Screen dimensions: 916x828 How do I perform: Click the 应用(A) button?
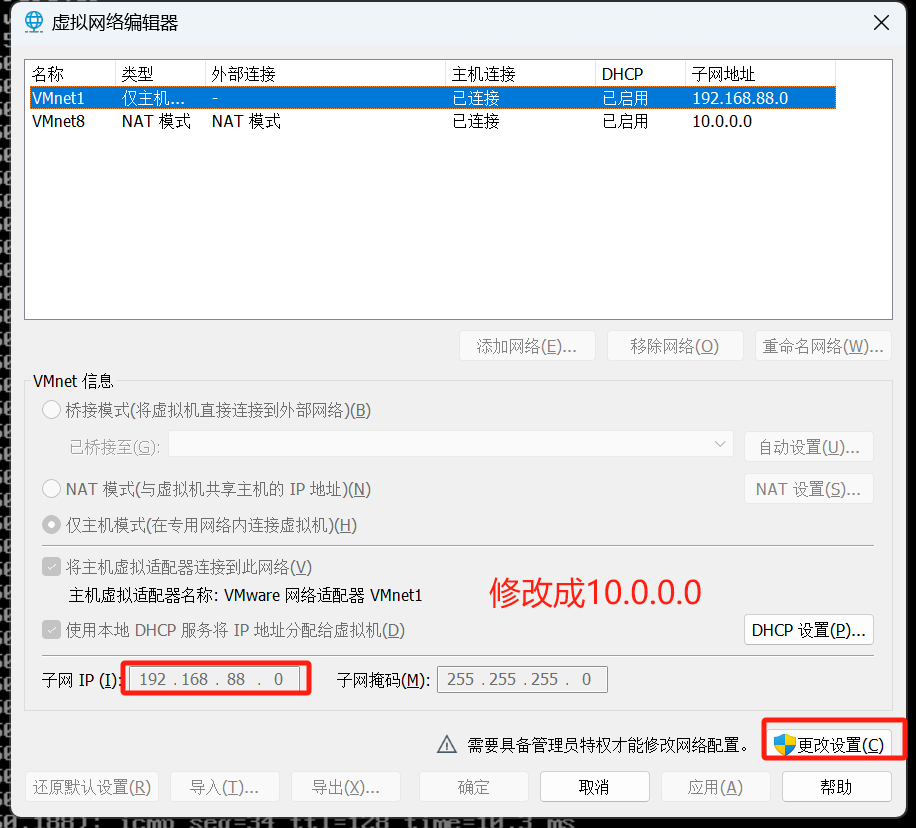pos(716,787)
